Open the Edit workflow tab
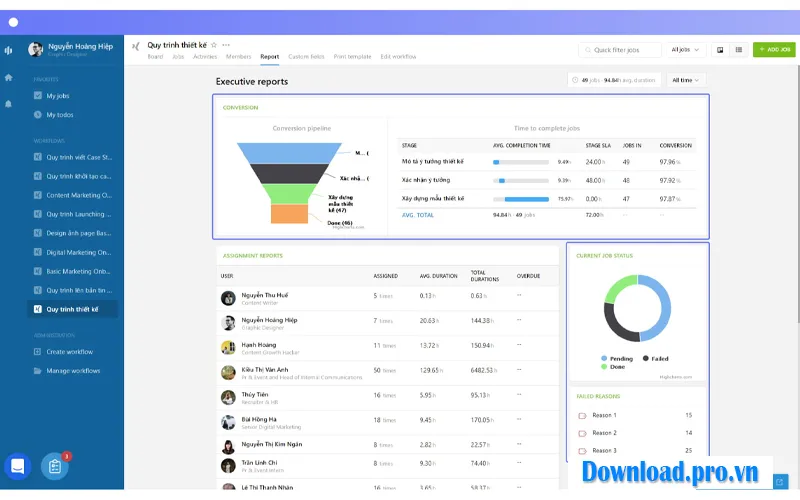Screen dimensions: 800x500 (x=398, y=57)
